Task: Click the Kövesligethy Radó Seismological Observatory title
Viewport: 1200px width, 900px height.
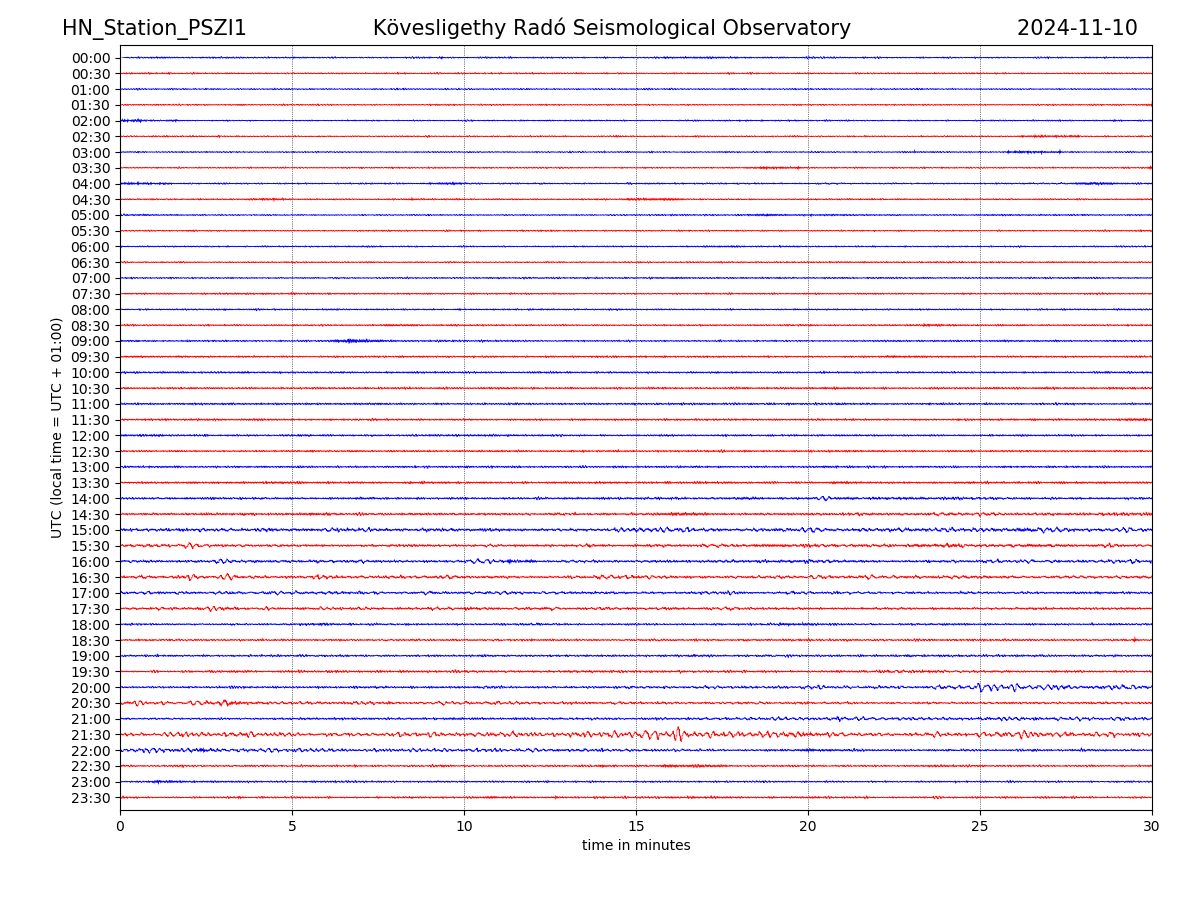Action: click(611, 29)
